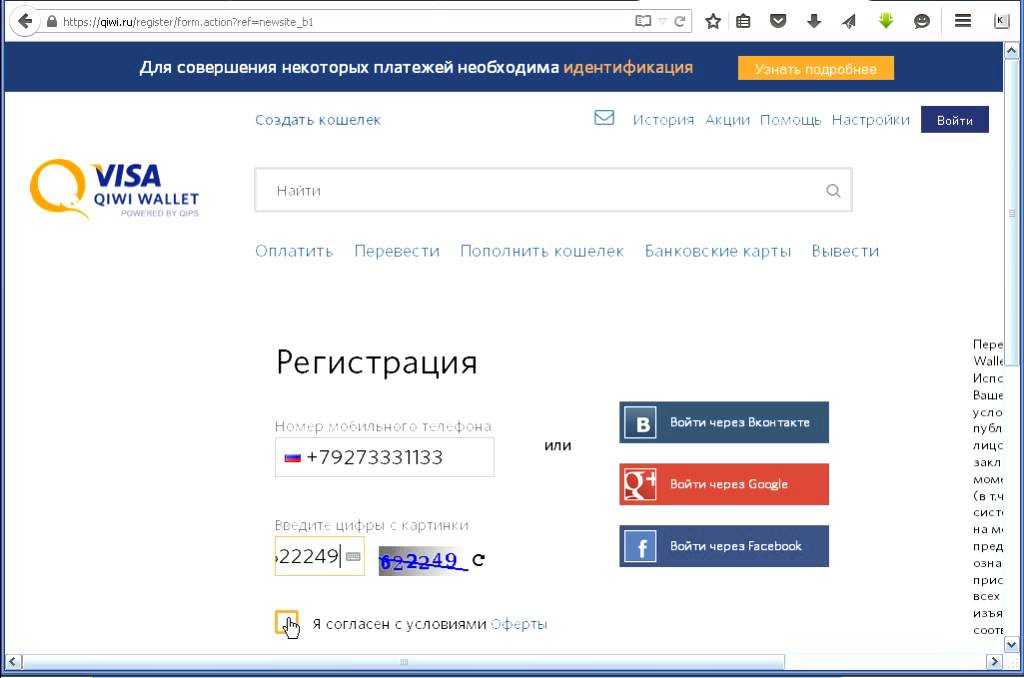Click the Узнать подробнее orange button
This screenshot has height=678, width=1024.
tap(816, 69)
